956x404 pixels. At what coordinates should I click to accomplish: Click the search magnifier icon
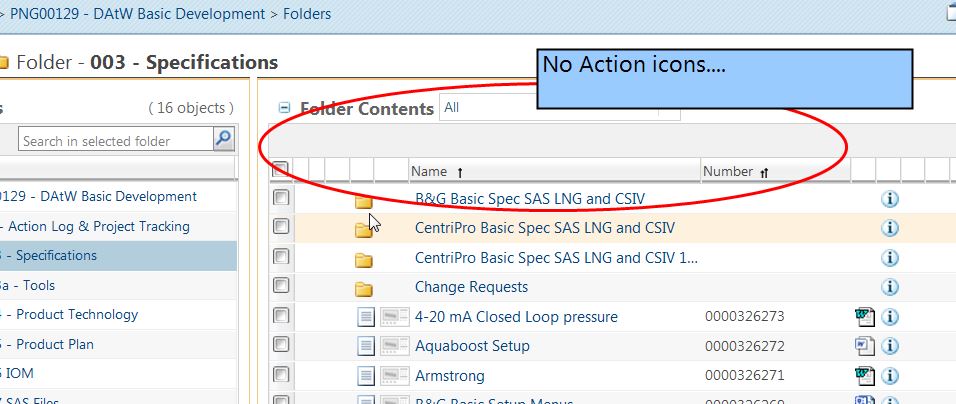tap(224, 140)
